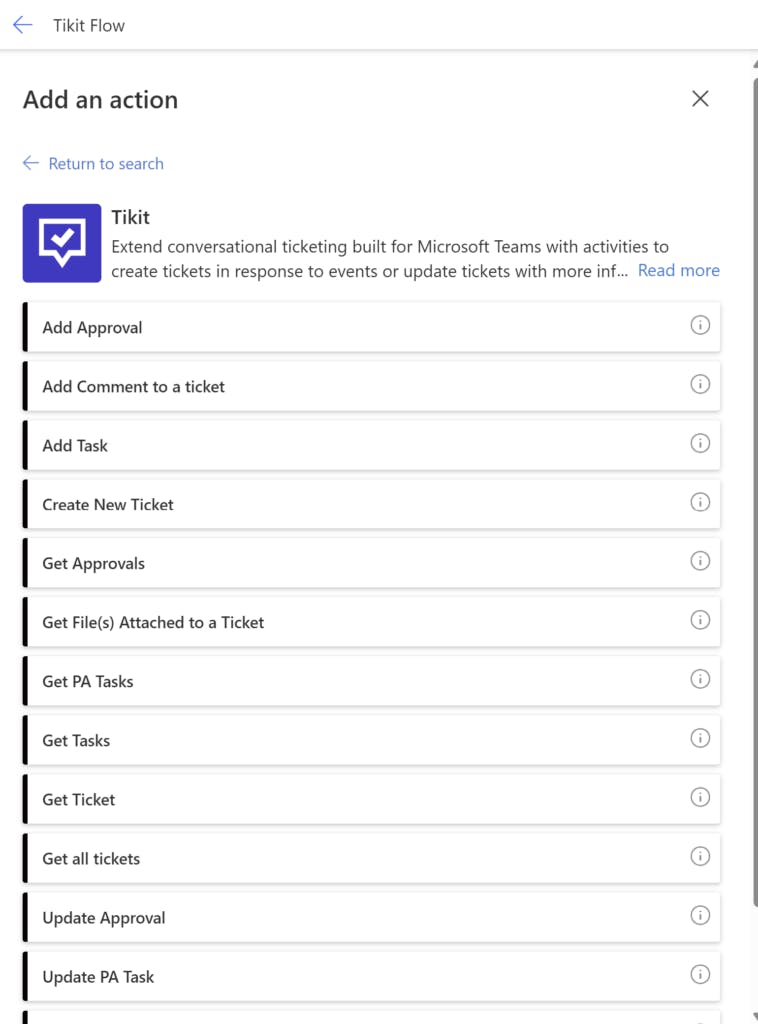758x1024 pixels.
Task: Click info icon next to Create New Ticket
Action: [700, 502]
